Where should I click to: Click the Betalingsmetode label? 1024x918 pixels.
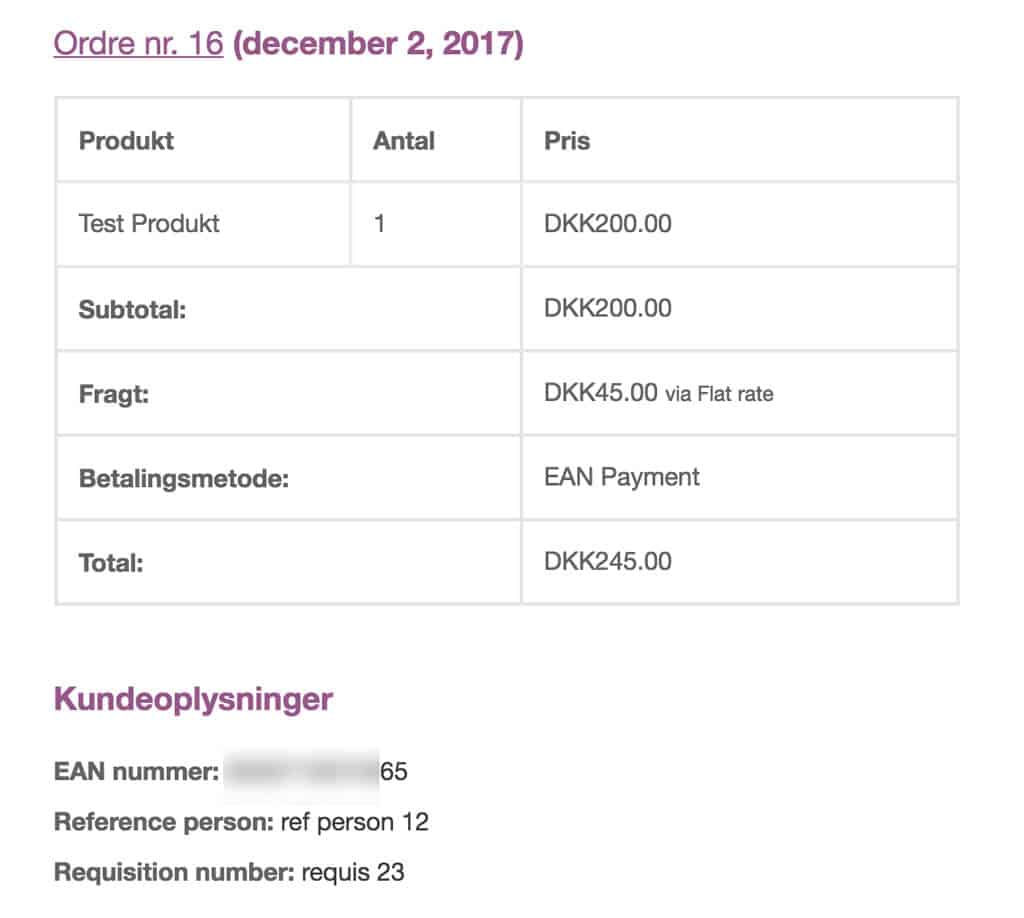184,479
